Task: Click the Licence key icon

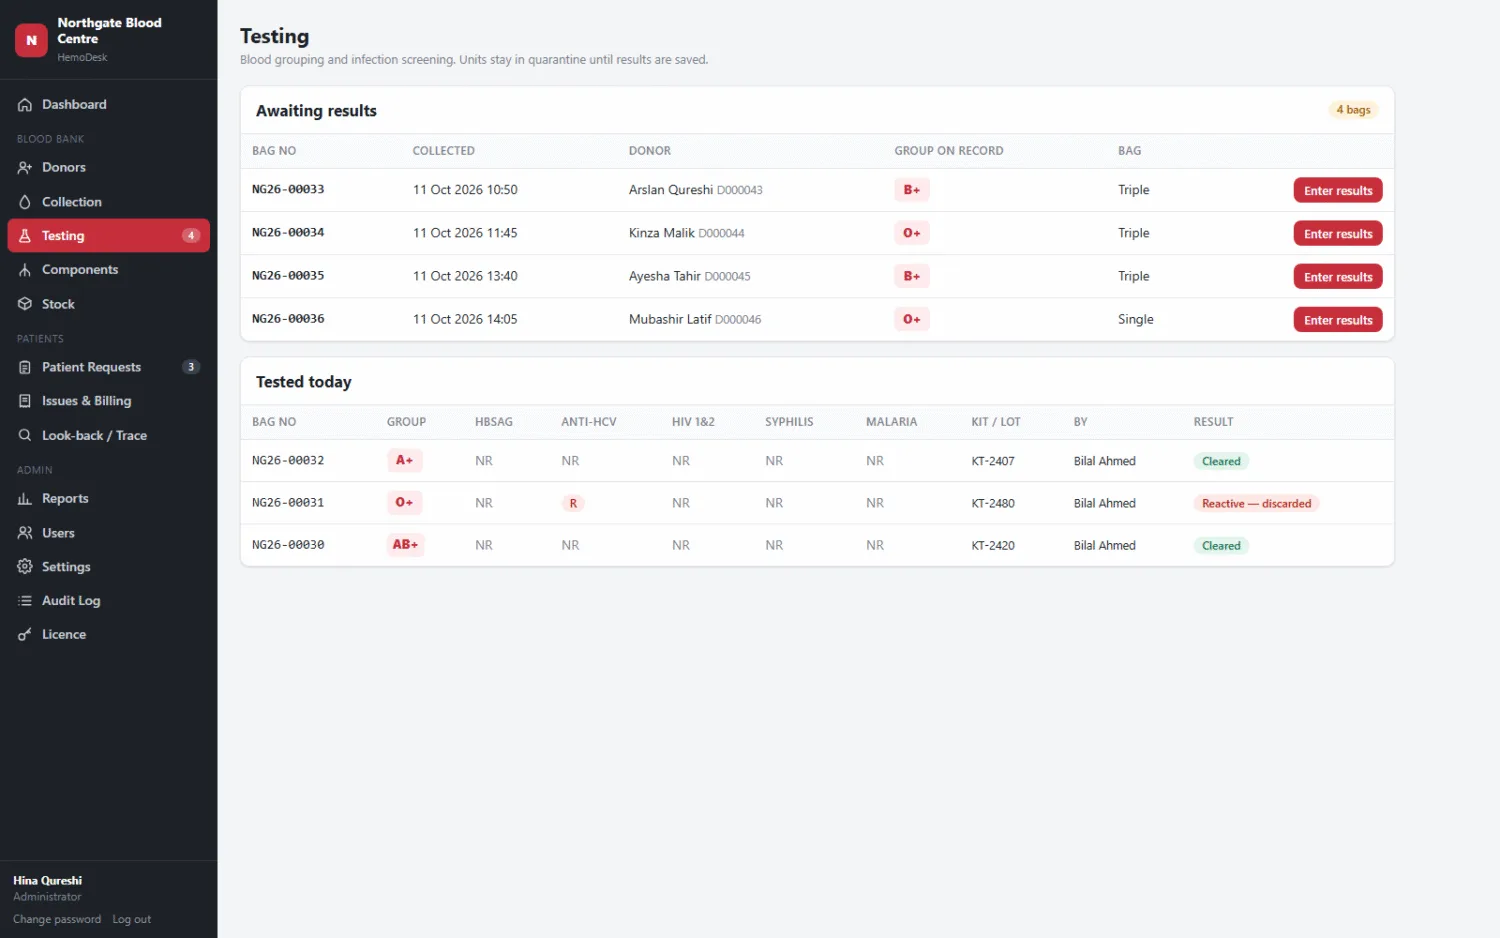Action: tap(25, 635)
